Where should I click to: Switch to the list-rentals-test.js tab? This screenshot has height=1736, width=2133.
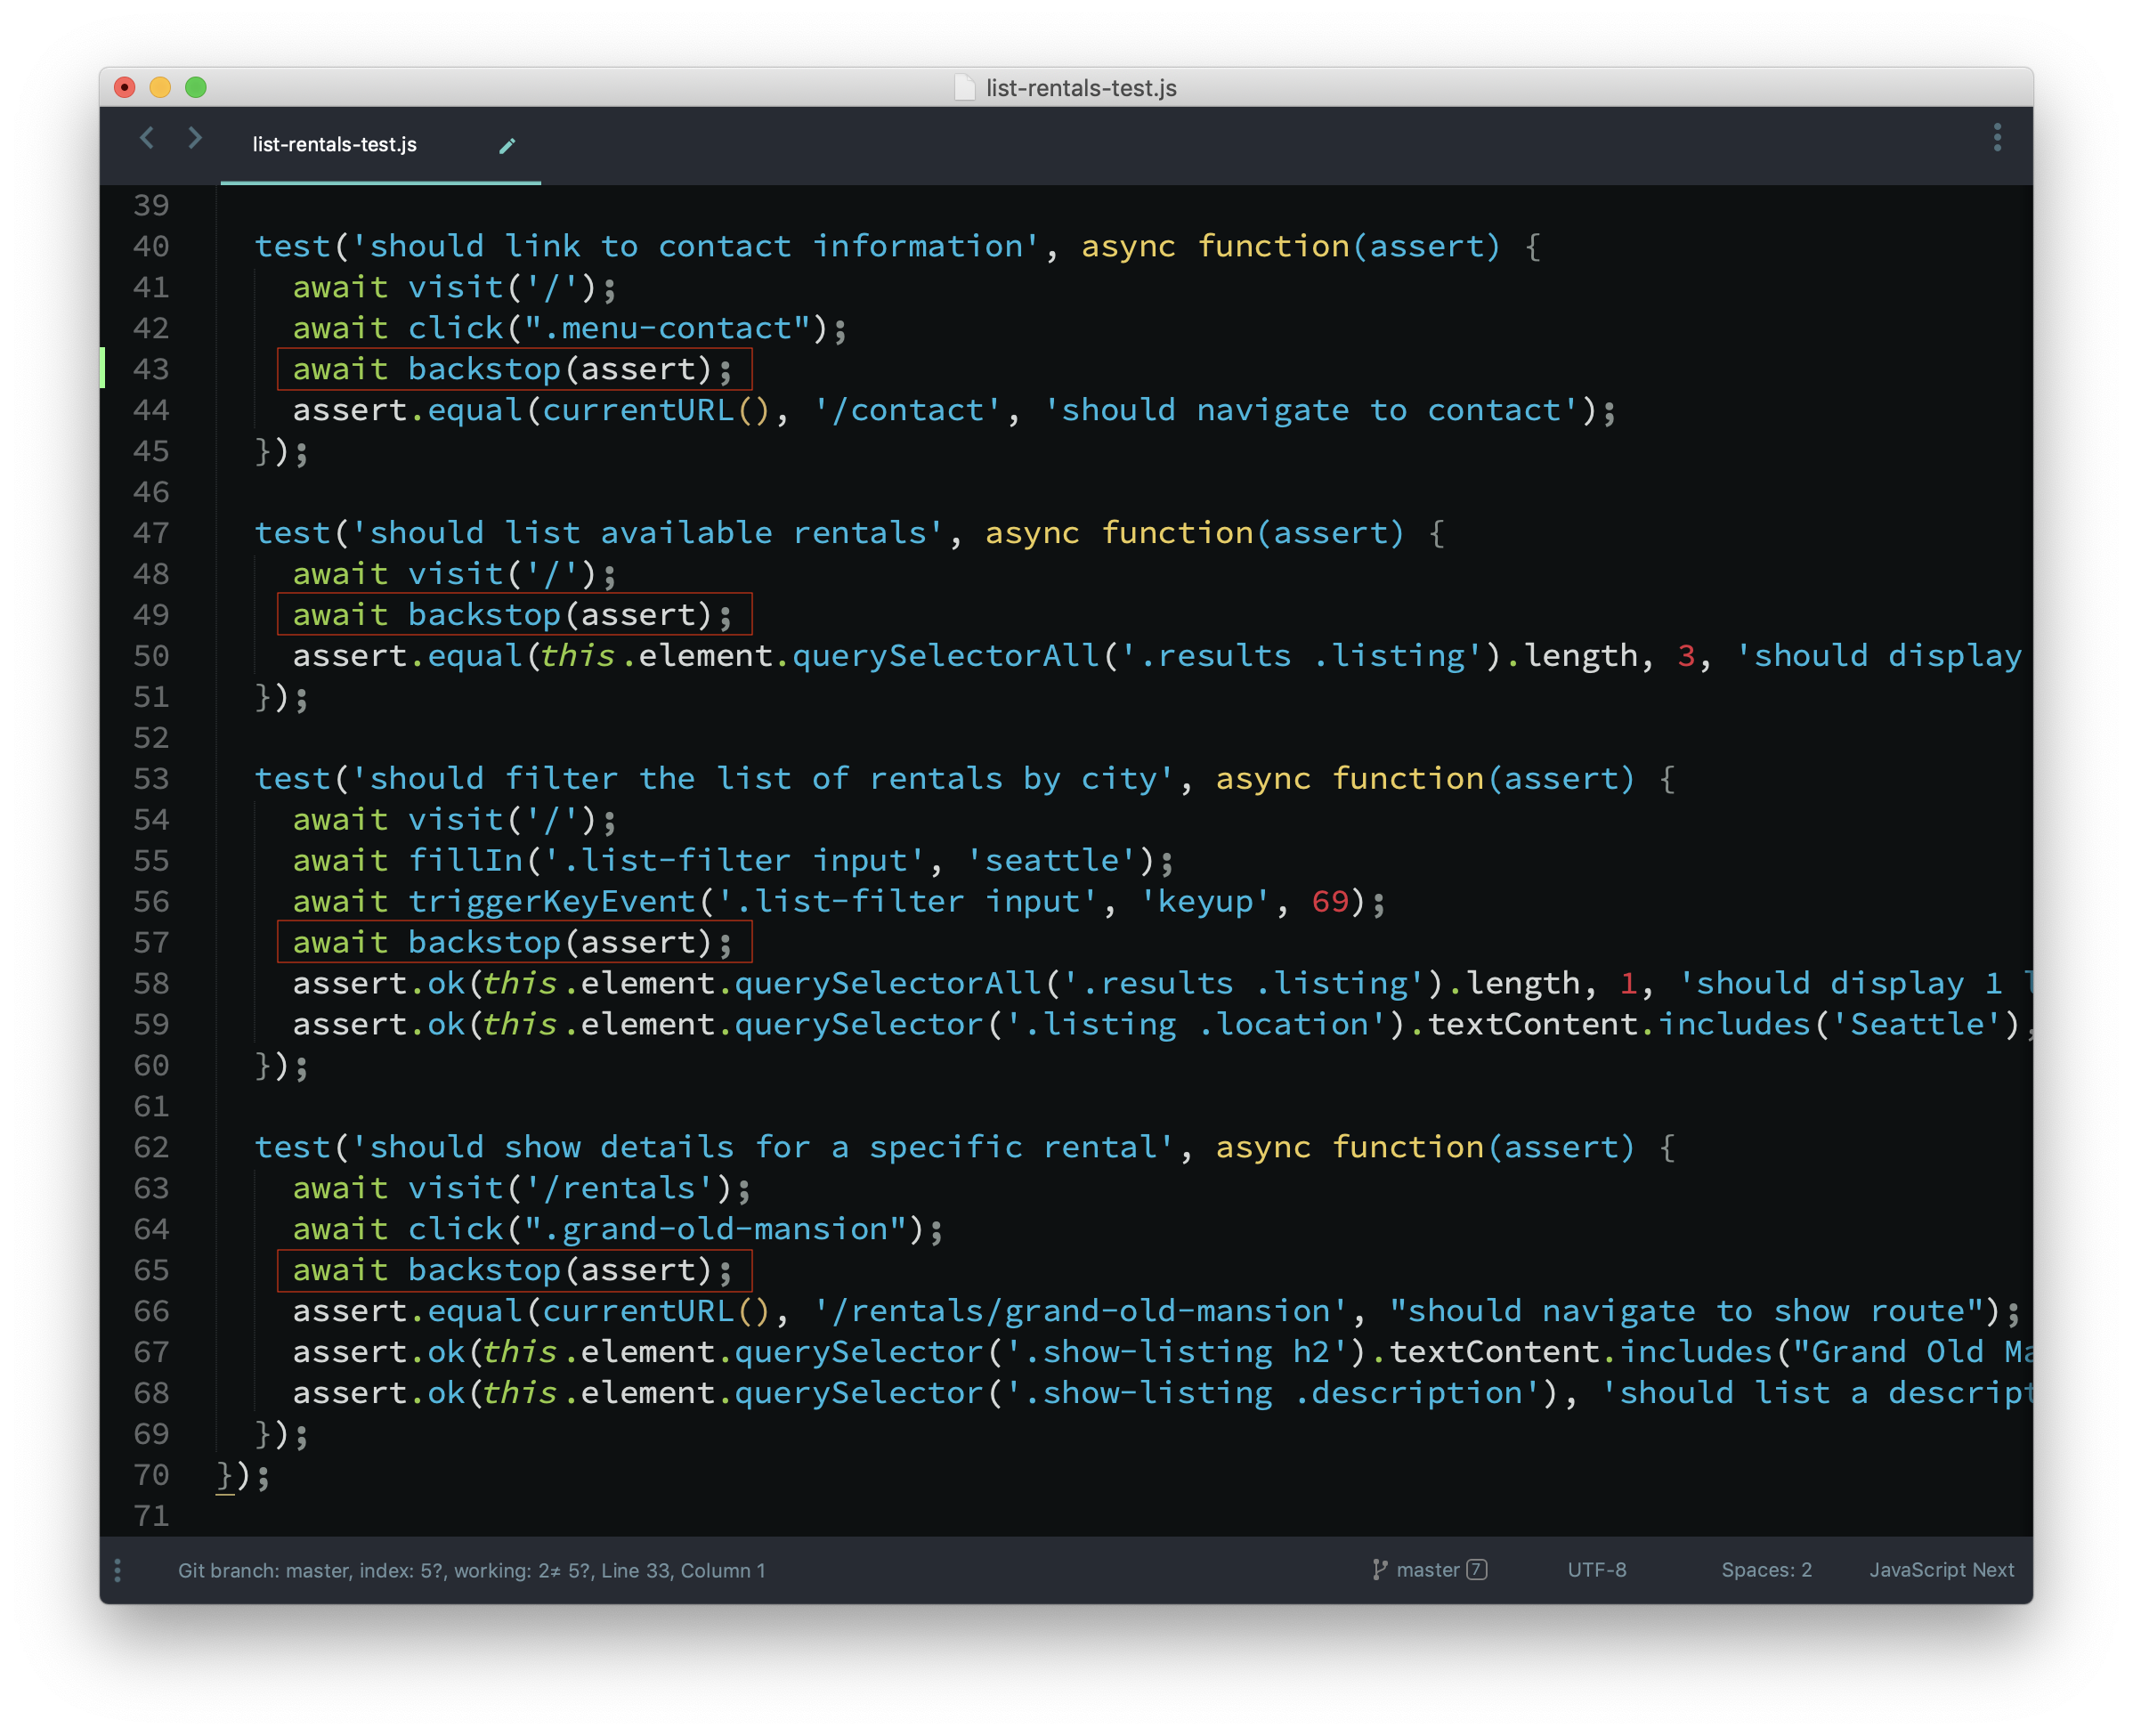click(x=335, y=145)
